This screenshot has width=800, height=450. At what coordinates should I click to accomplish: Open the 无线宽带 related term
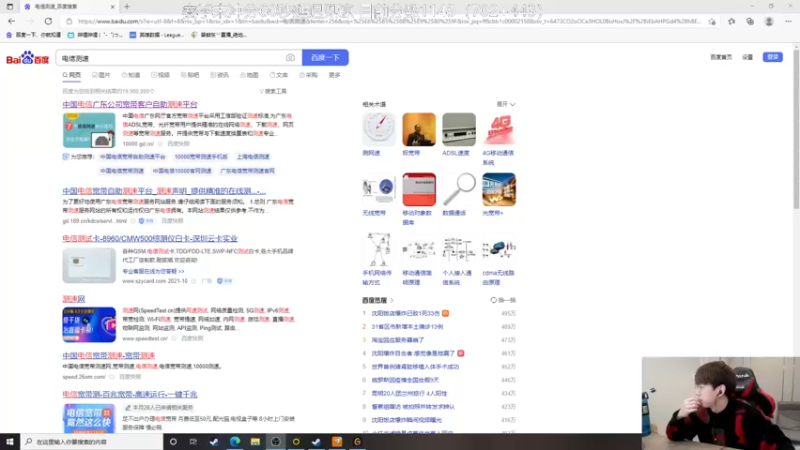(x=379, y=189)
